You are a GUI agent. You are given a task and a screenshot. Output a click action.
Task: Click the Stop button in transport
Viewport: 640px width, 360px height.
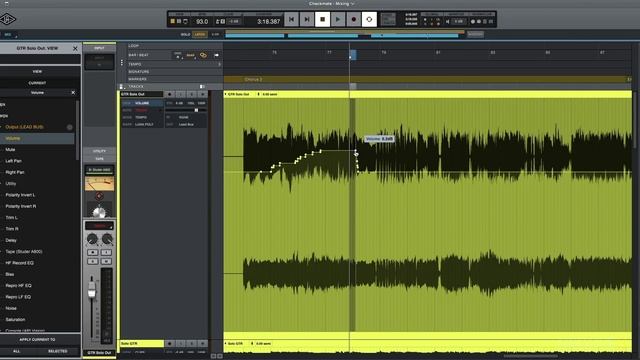(x=322, y=19)
